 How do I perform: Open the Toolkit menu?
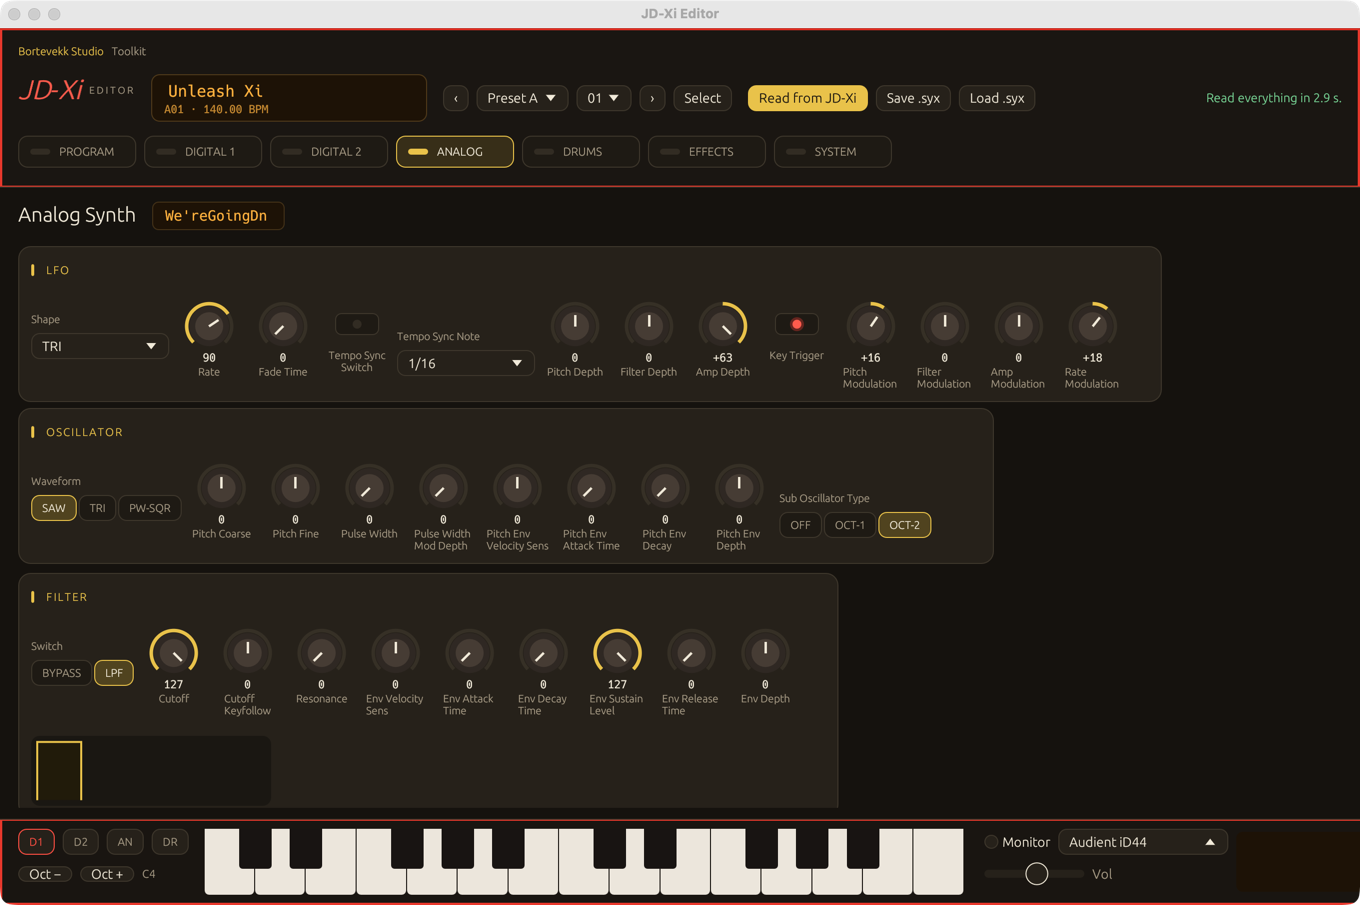click(x=129, y=51)
